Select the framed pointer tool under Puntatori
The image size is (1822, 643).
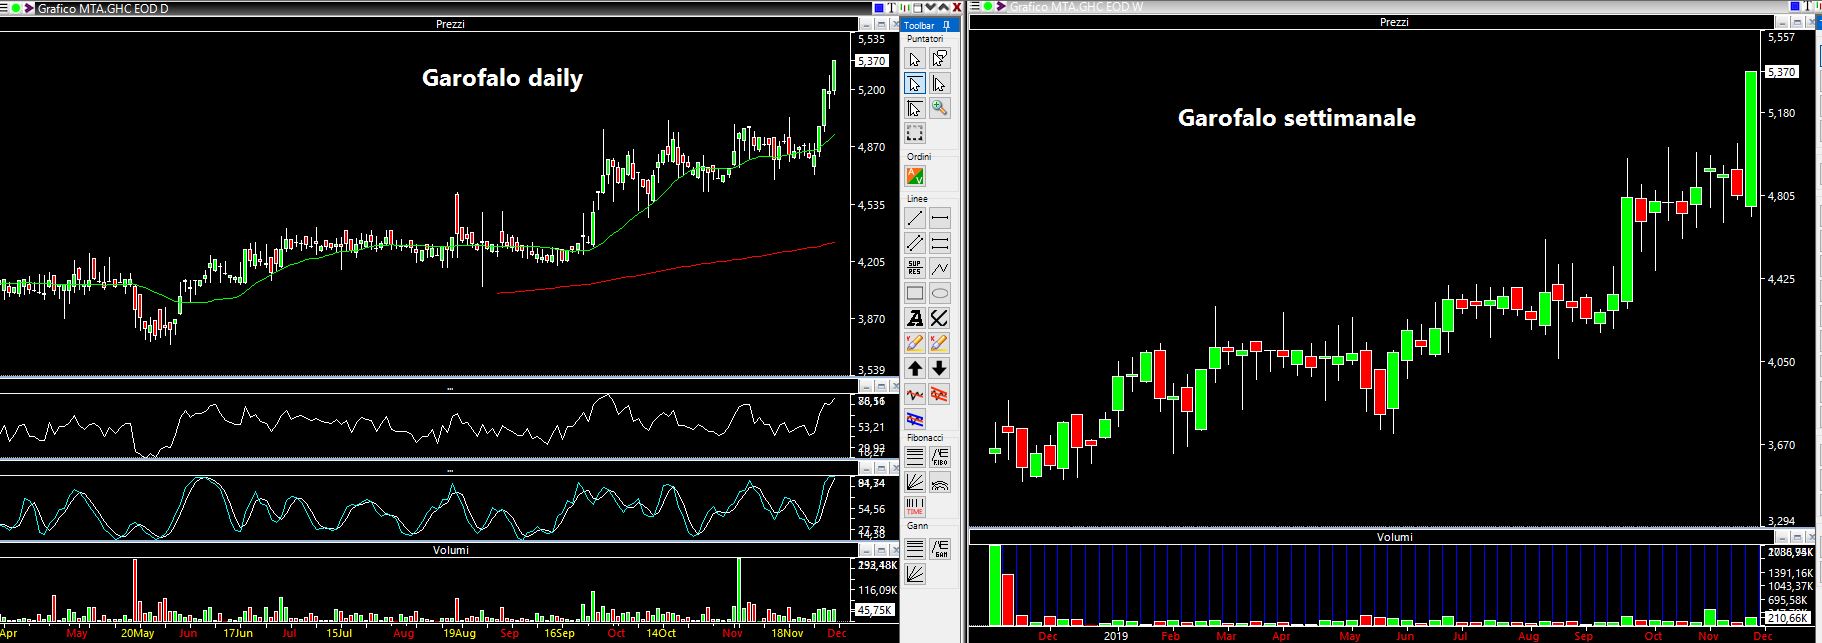coord(915,107)
